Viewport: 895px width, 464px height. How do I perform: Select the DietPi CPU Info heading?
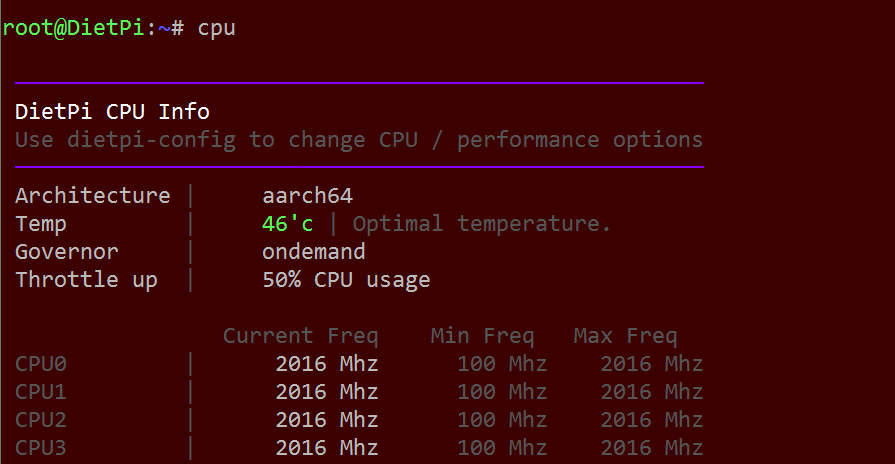coord(112,111)
